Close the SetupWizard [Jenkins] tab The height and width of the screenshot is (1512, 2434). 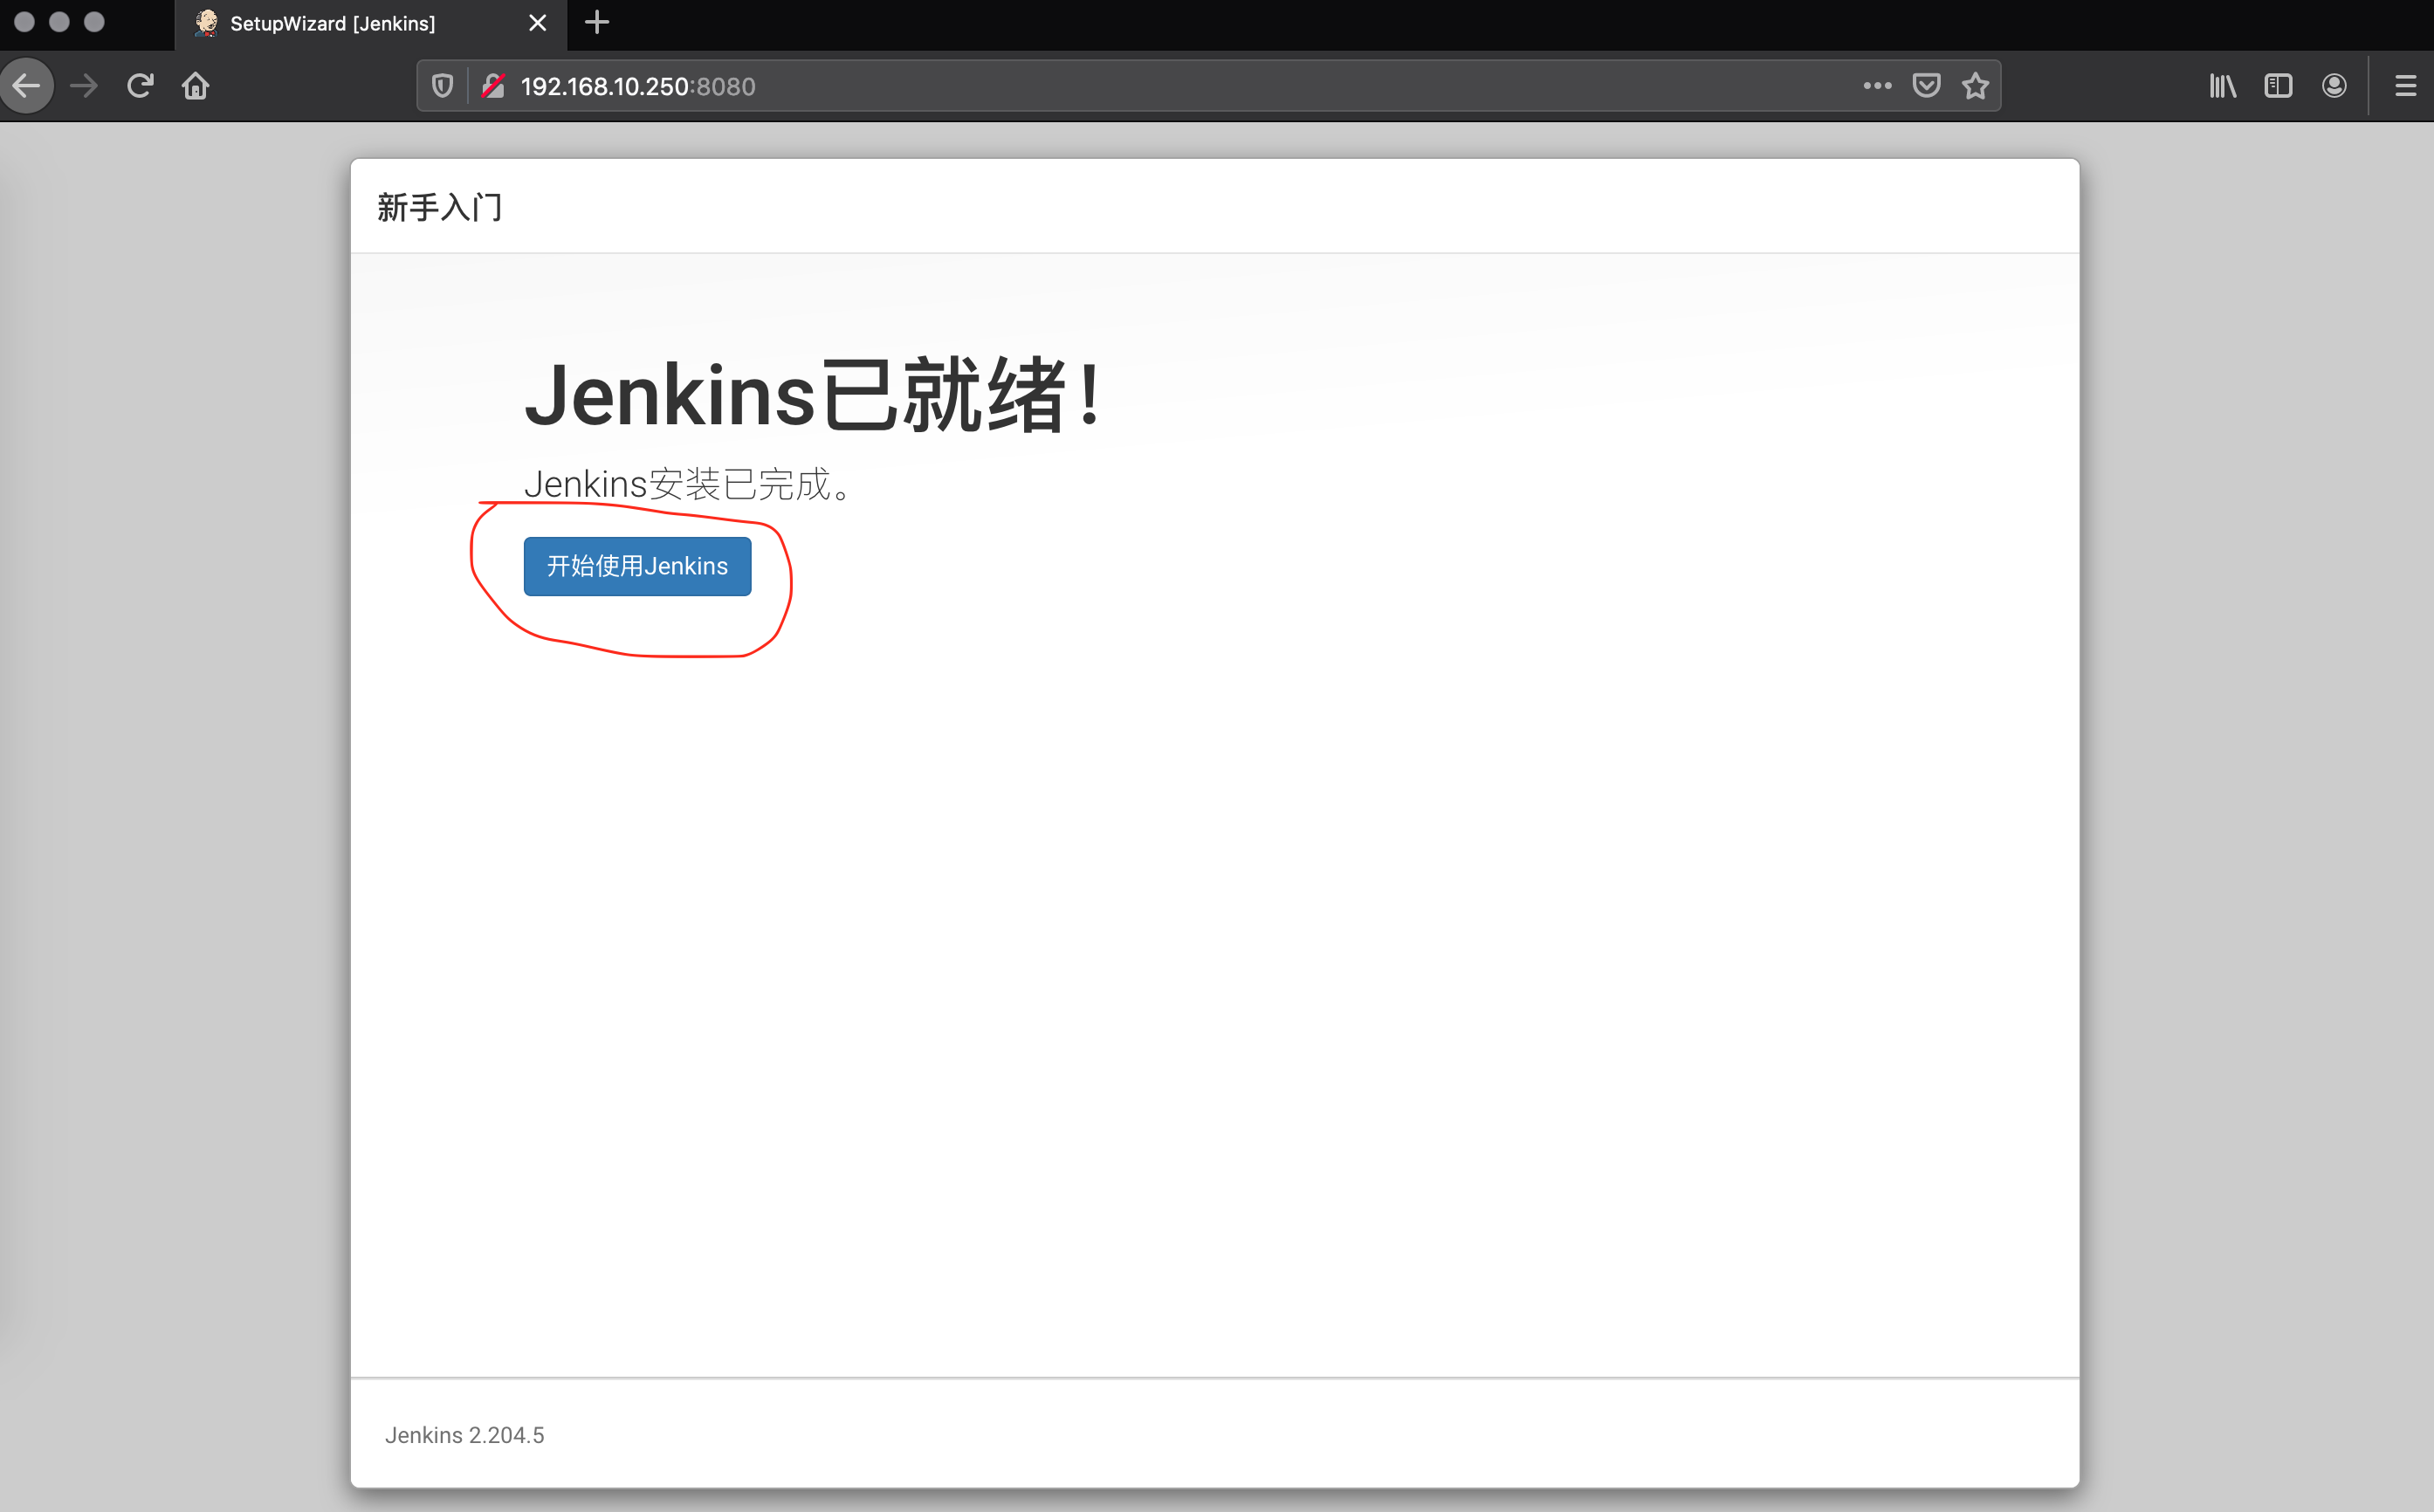(538, 23)
